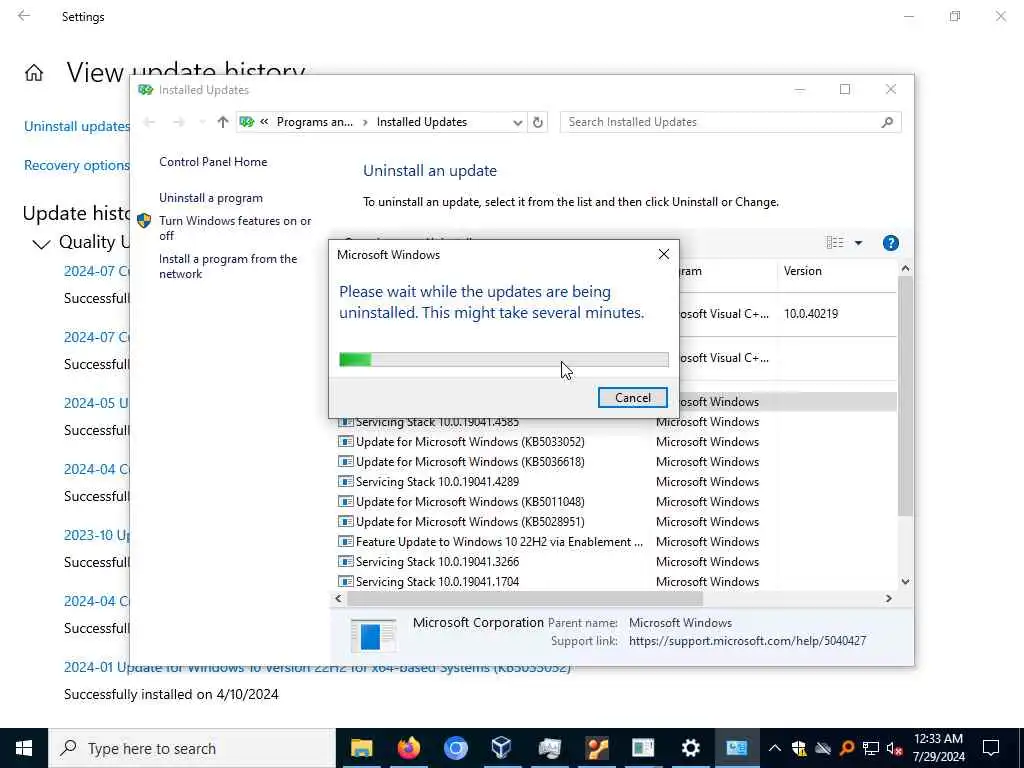1024x768 pixels.
Task: Open the notification center icon
Action: coord(991,748)
